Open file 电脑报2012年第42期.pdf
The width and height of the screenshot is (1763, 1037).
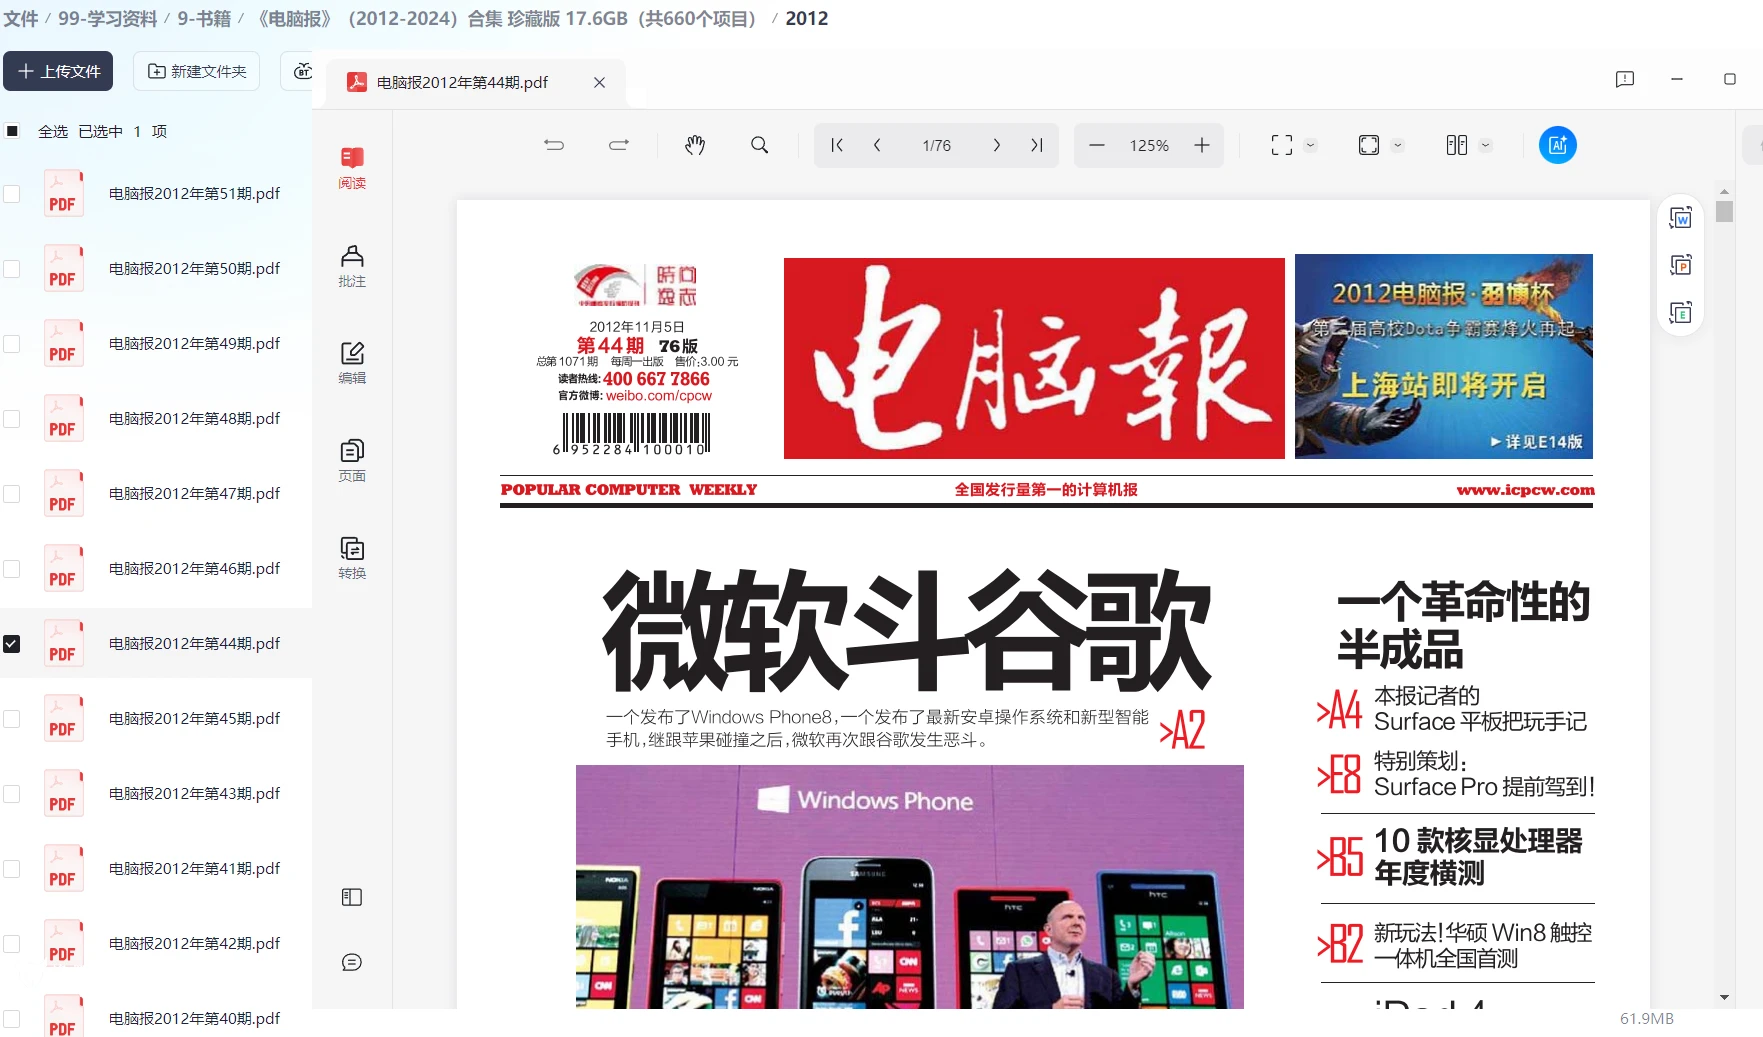(x=194, y=944)
